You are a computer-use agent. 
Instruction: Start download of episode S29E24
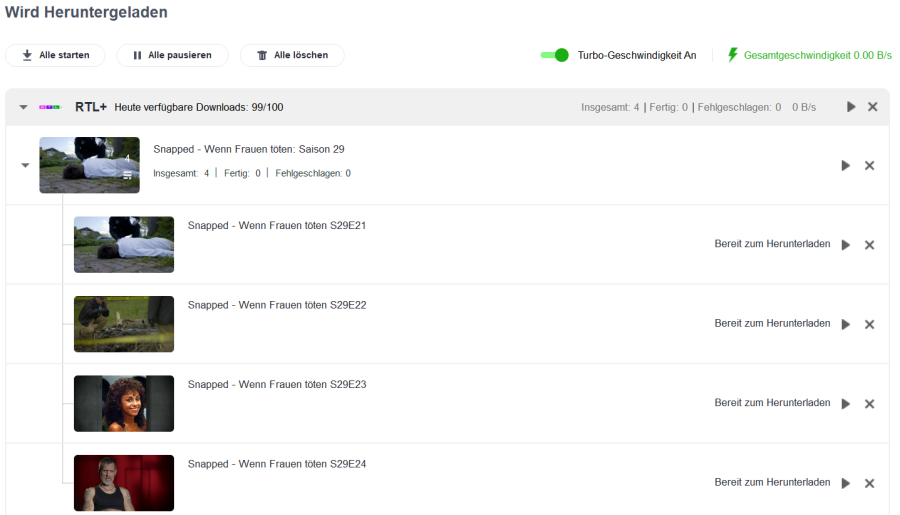[846, 483]
